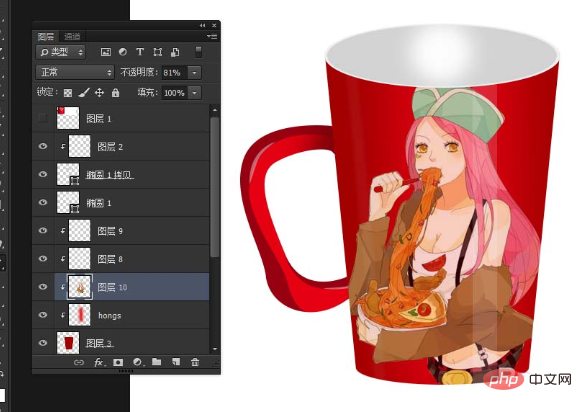
Task: Switch to the 图层 tab
Action: click(46, 36)
